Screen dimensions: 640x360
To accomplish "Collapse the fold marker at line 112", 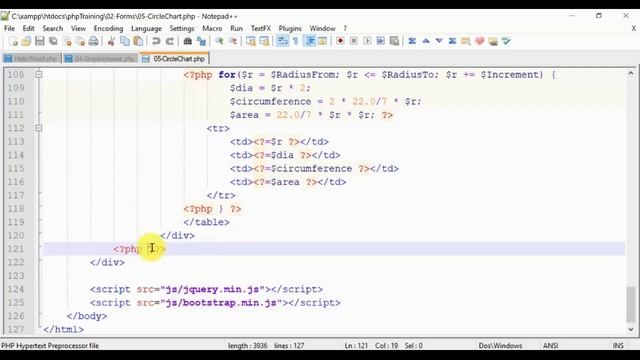I will click(38, 128).
